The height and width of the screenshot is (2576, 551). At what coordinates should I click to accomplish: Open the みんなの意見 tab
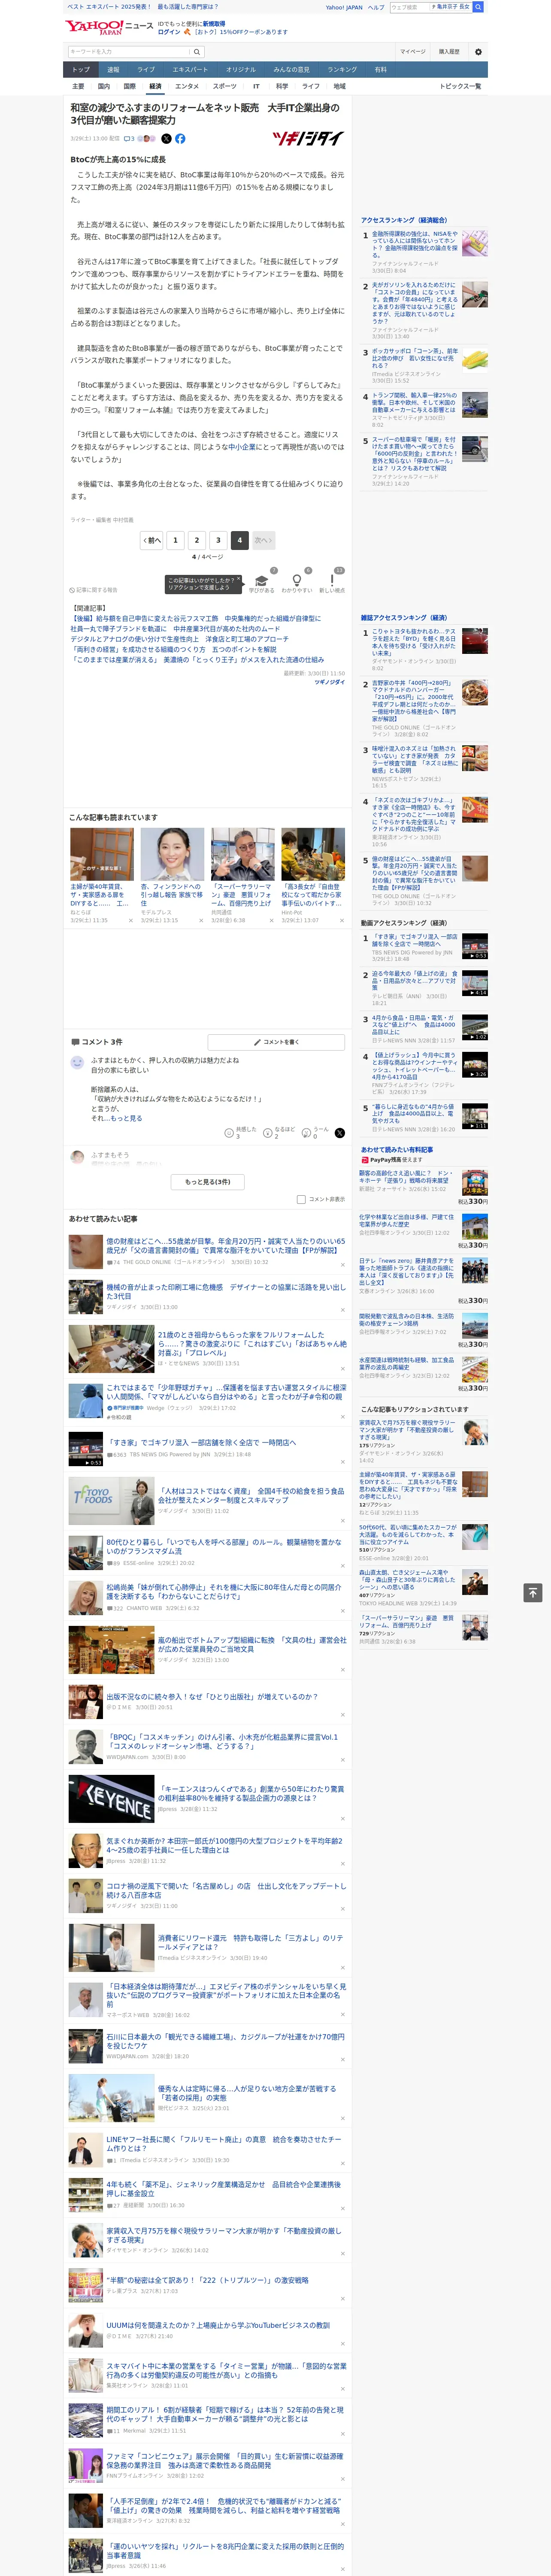pyautogui.click(x=291, y=70)
